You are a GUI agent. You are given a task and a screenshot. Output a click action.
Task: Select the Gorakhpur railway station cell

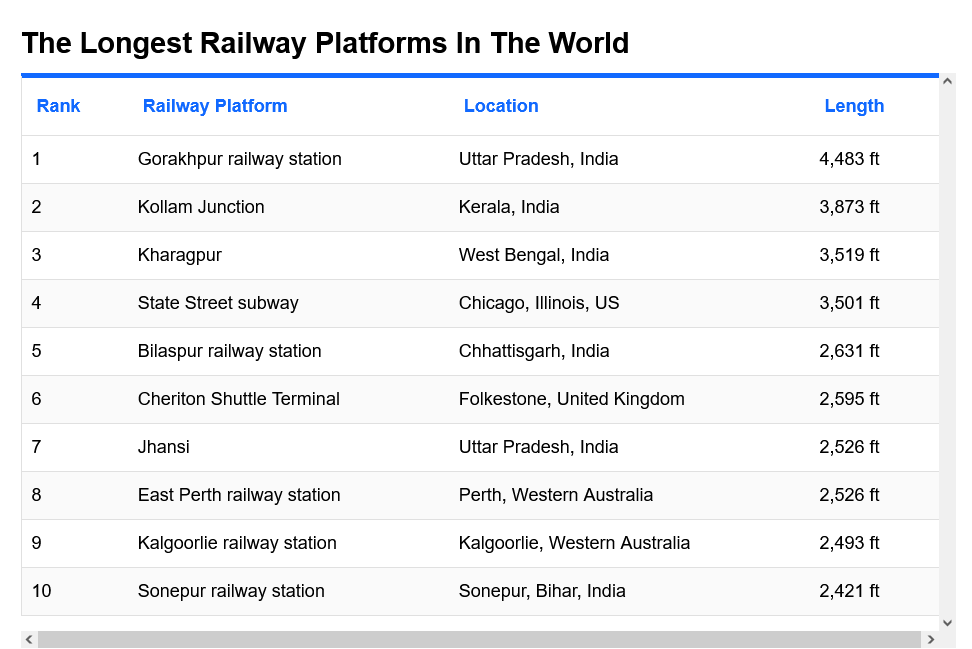[240, 159]
